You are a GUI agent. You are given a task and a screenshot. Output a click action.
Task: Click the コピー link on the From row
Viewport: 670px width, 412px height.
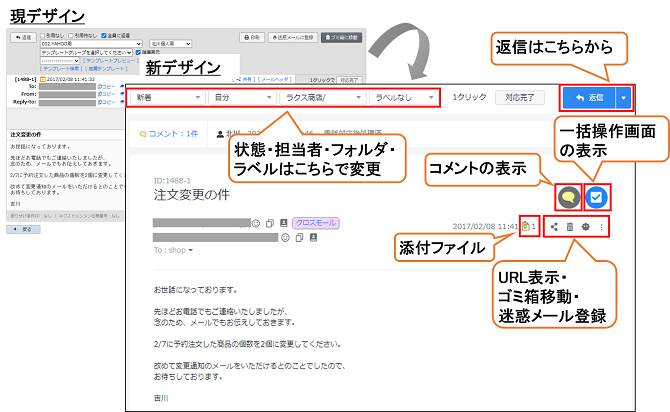tap(106, 94)
